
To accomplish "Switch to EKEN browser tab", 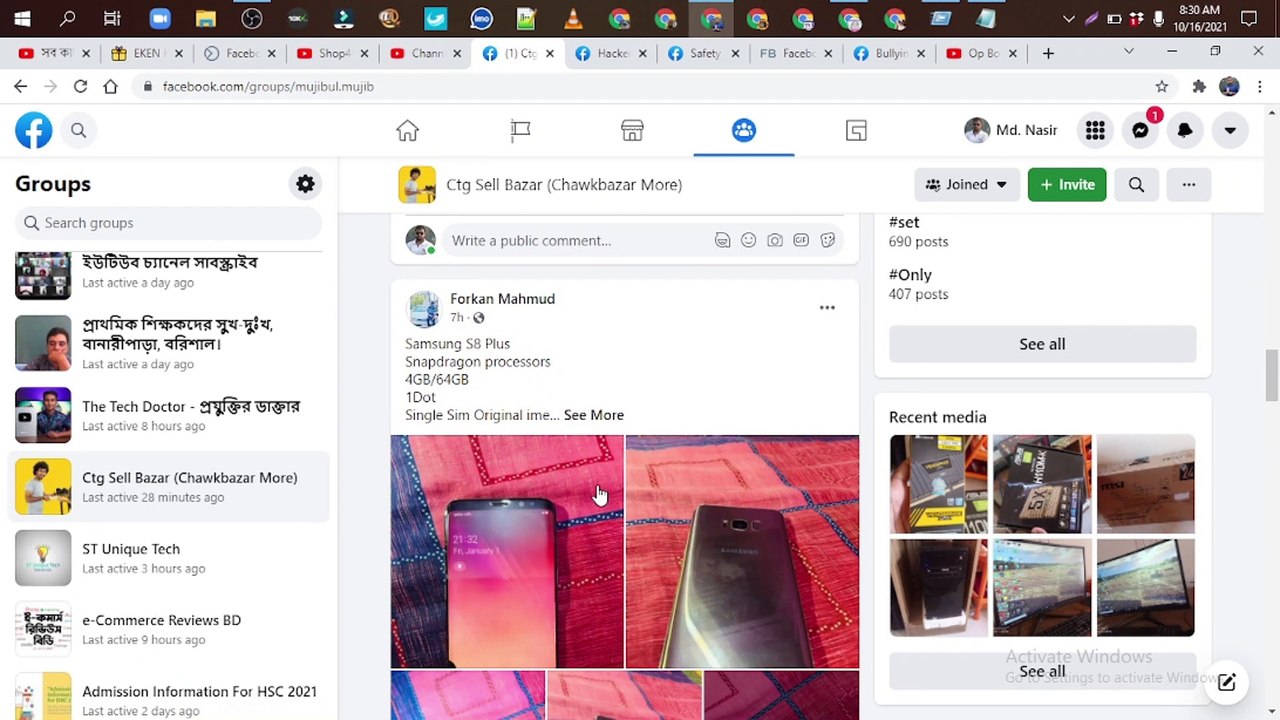I will [x=148, y=53].
